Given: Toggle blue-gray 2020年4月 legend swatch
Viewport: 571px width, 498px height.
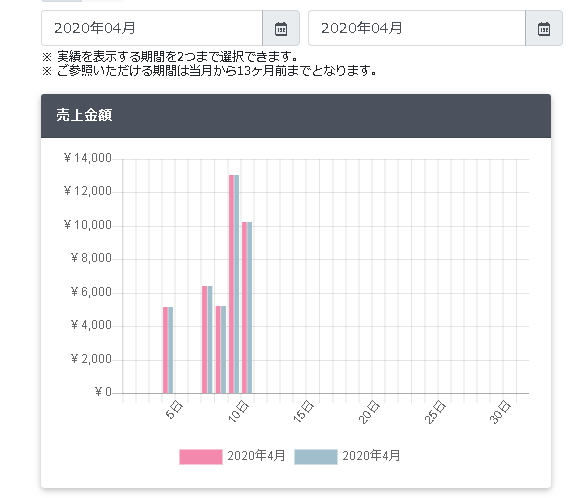Looking at the screenshot, I should [x=316, y=456].
